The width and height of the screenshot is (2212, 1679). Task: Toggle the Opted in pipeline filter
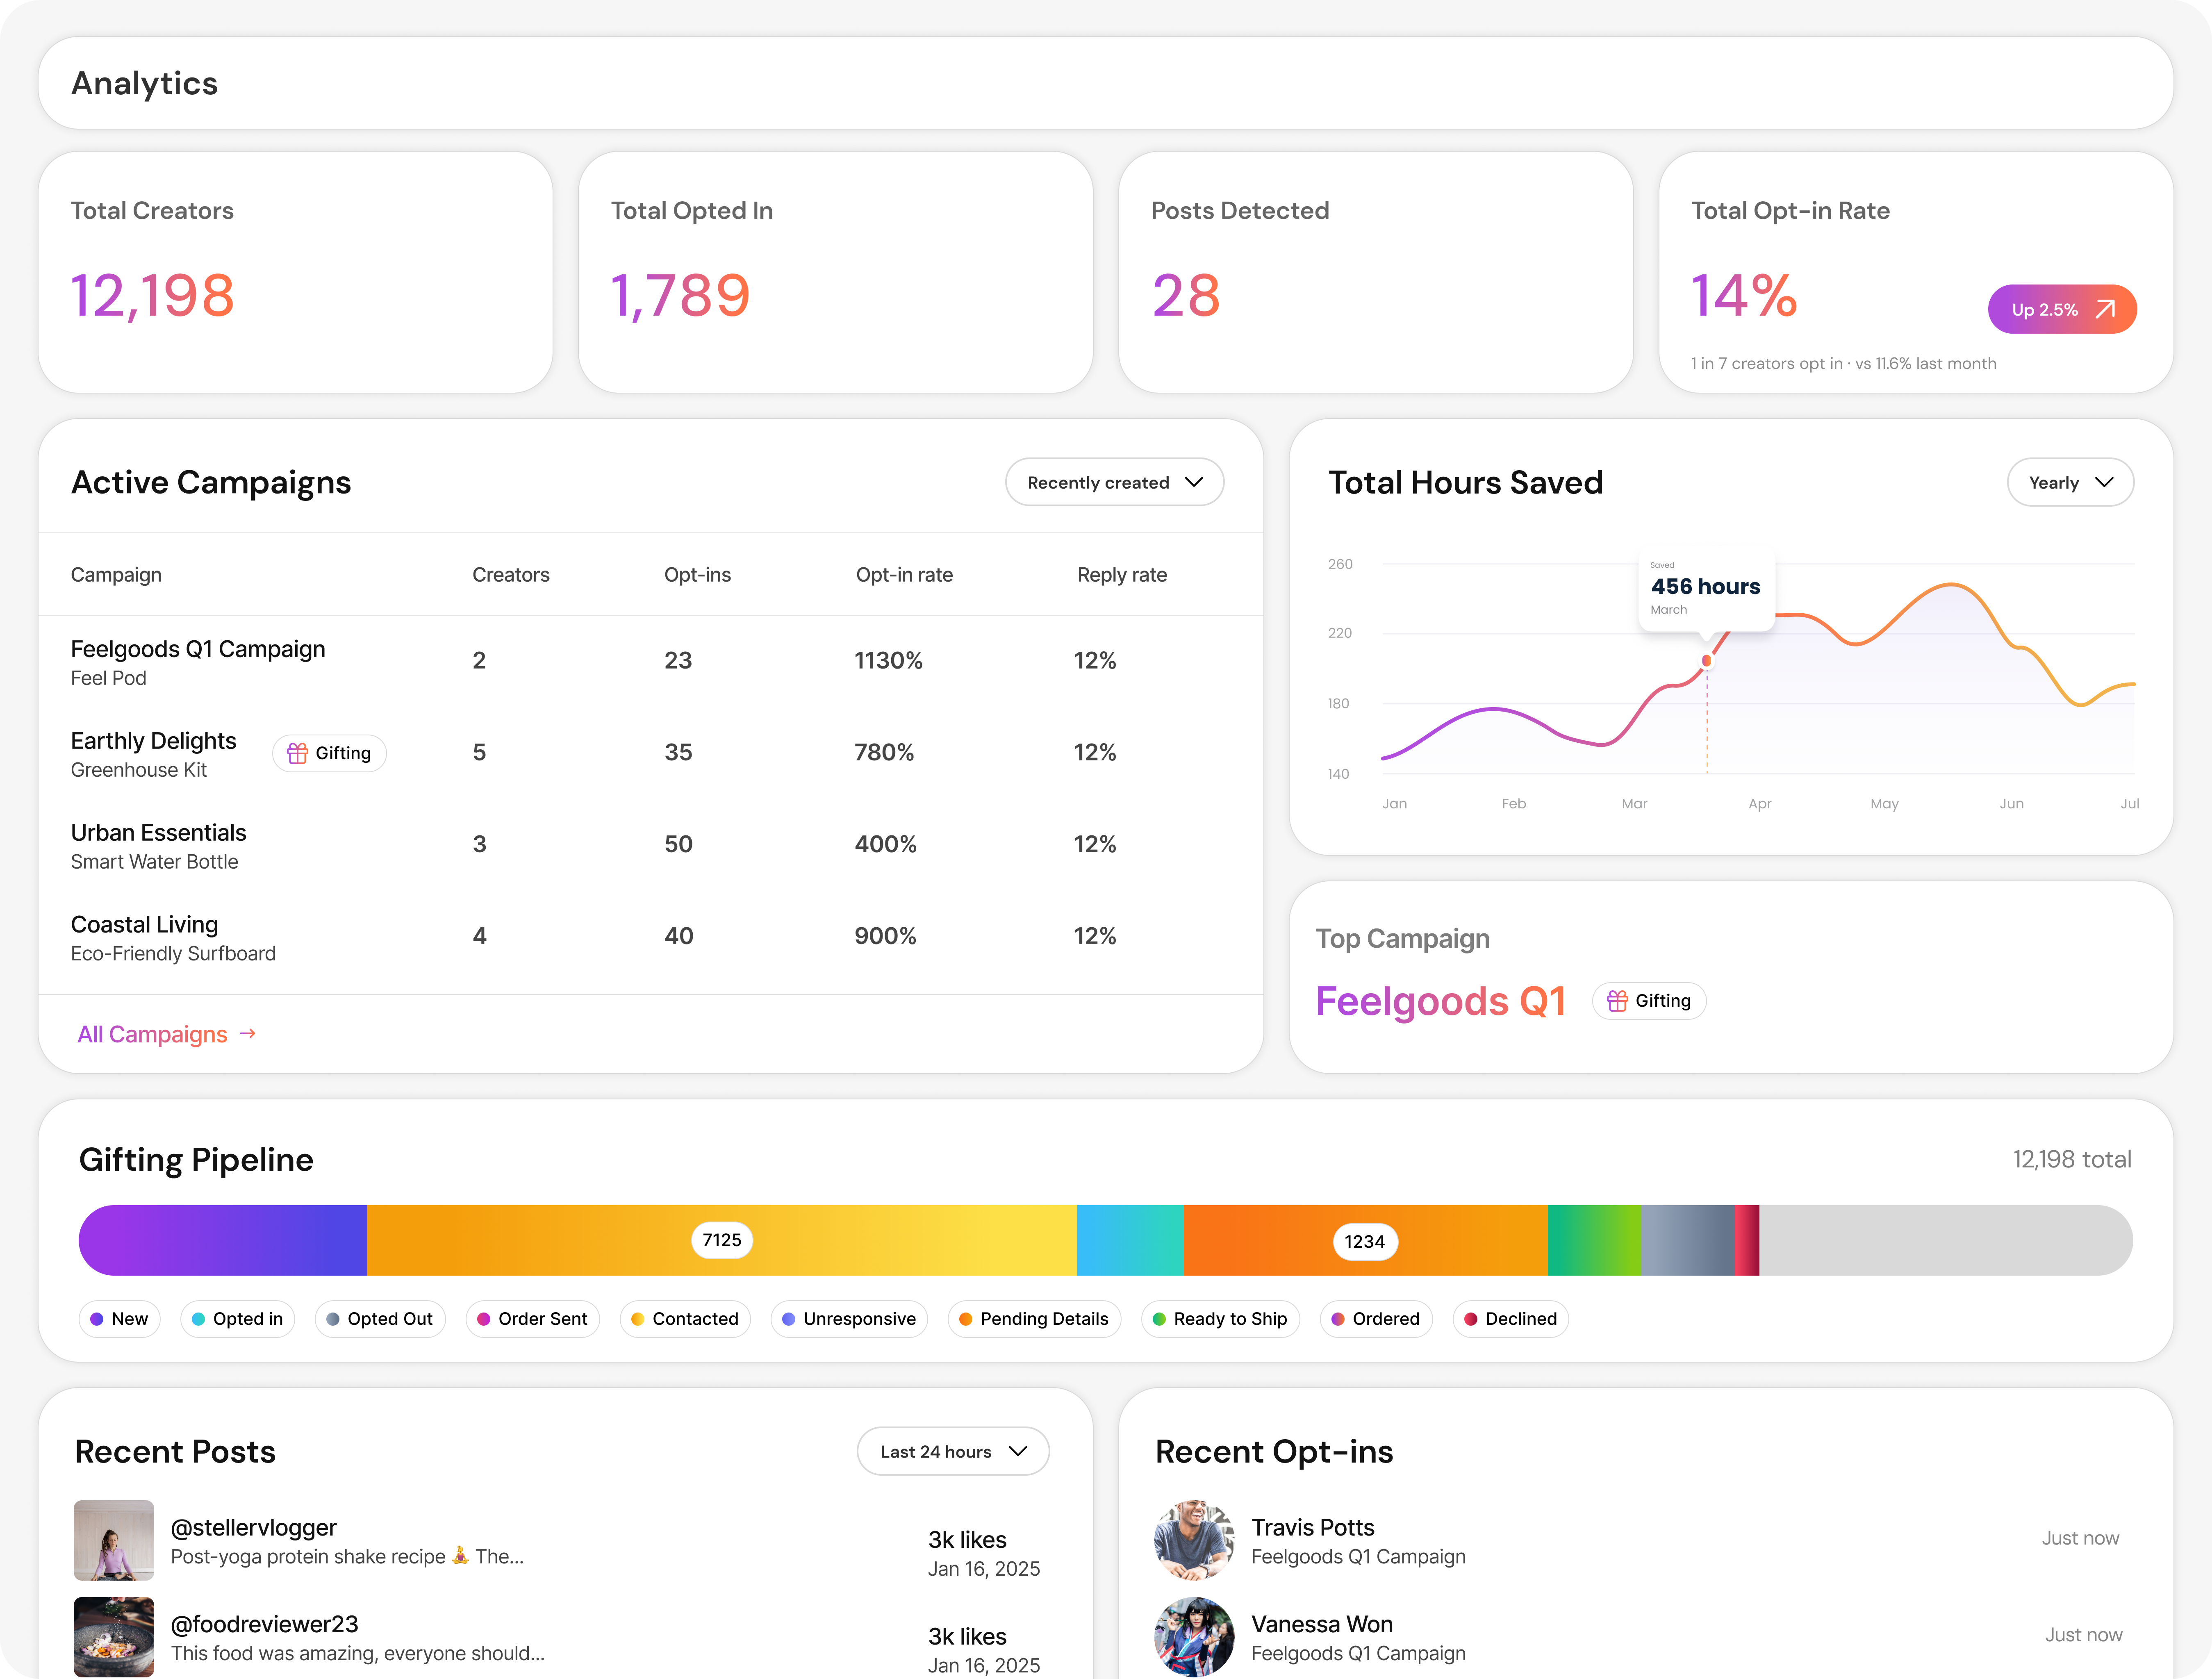pyautogui.click(x=237, y=1319)
